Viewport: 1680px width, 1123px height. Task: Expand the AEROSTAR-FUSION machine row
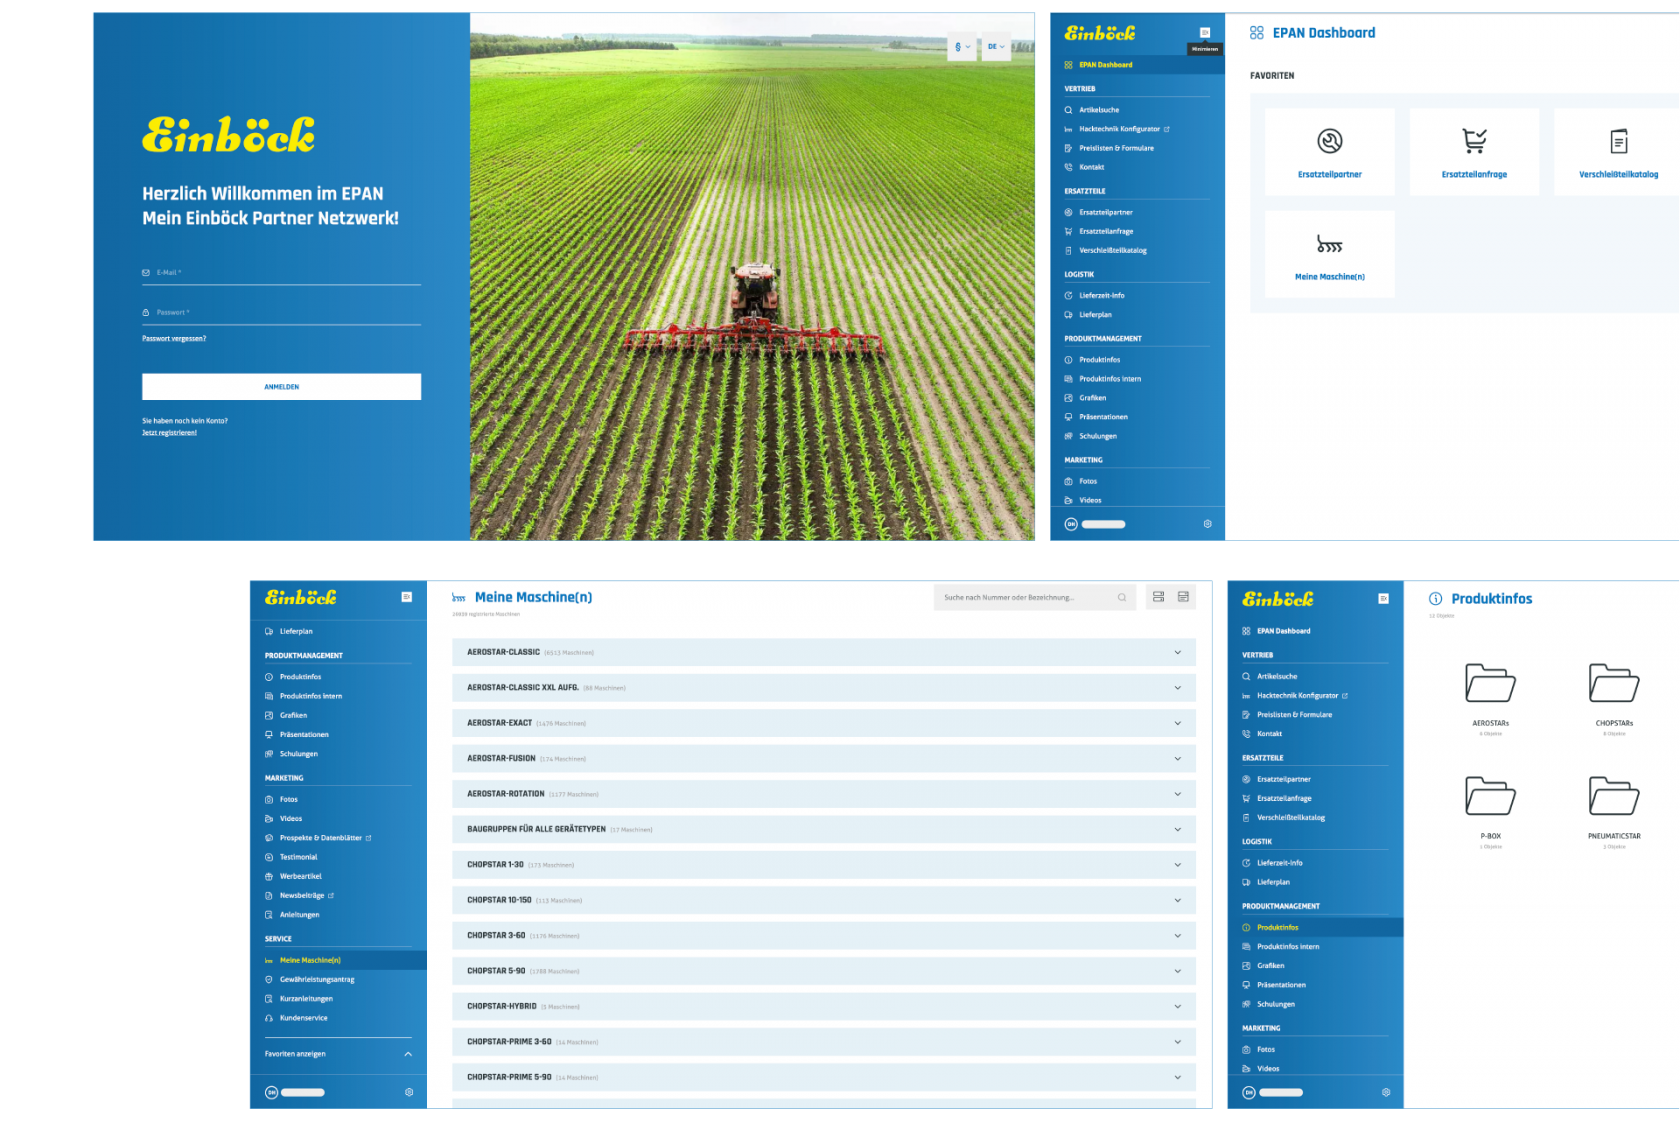(x=1177, y=759)
